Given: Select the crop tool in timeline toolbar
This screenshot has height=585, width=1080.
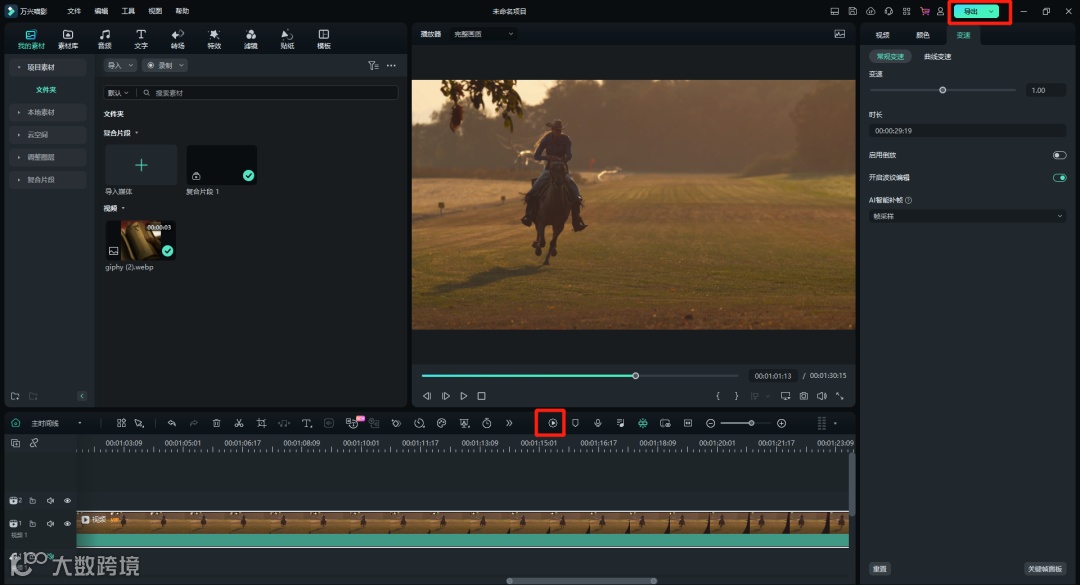Looking at the screenshot, I should pos(261,423).
